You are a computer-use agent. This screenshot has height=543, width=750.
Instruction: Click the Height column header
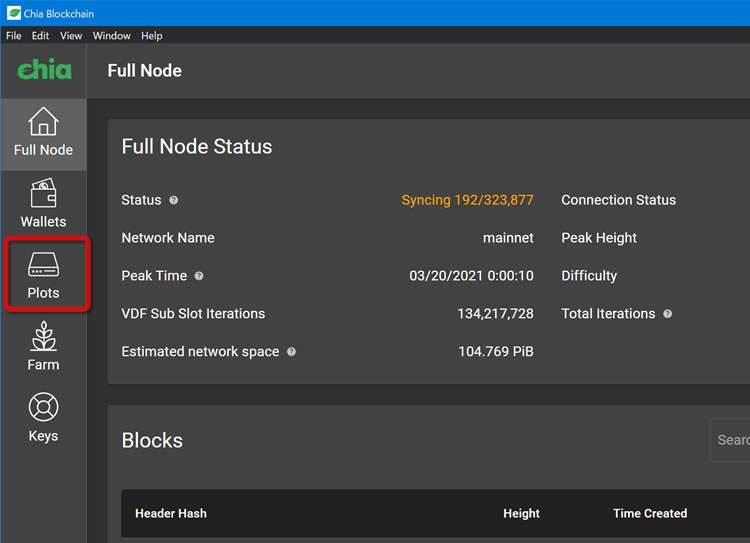coord(521,513)
